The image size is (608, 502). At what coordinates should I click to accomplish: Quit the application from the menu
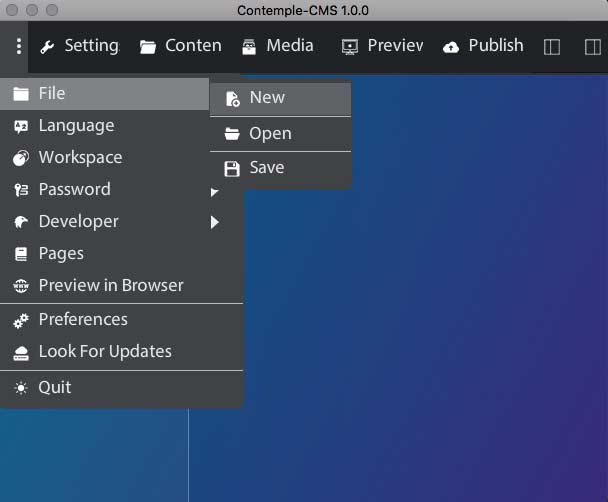pos(55,387)
